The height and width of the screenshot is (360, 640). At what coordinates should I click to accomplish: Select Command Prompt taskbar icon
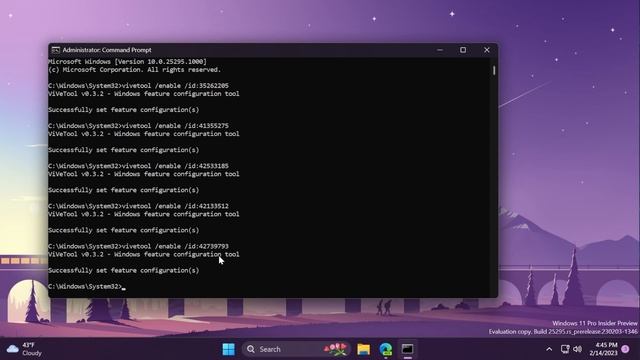pos(407,349)
